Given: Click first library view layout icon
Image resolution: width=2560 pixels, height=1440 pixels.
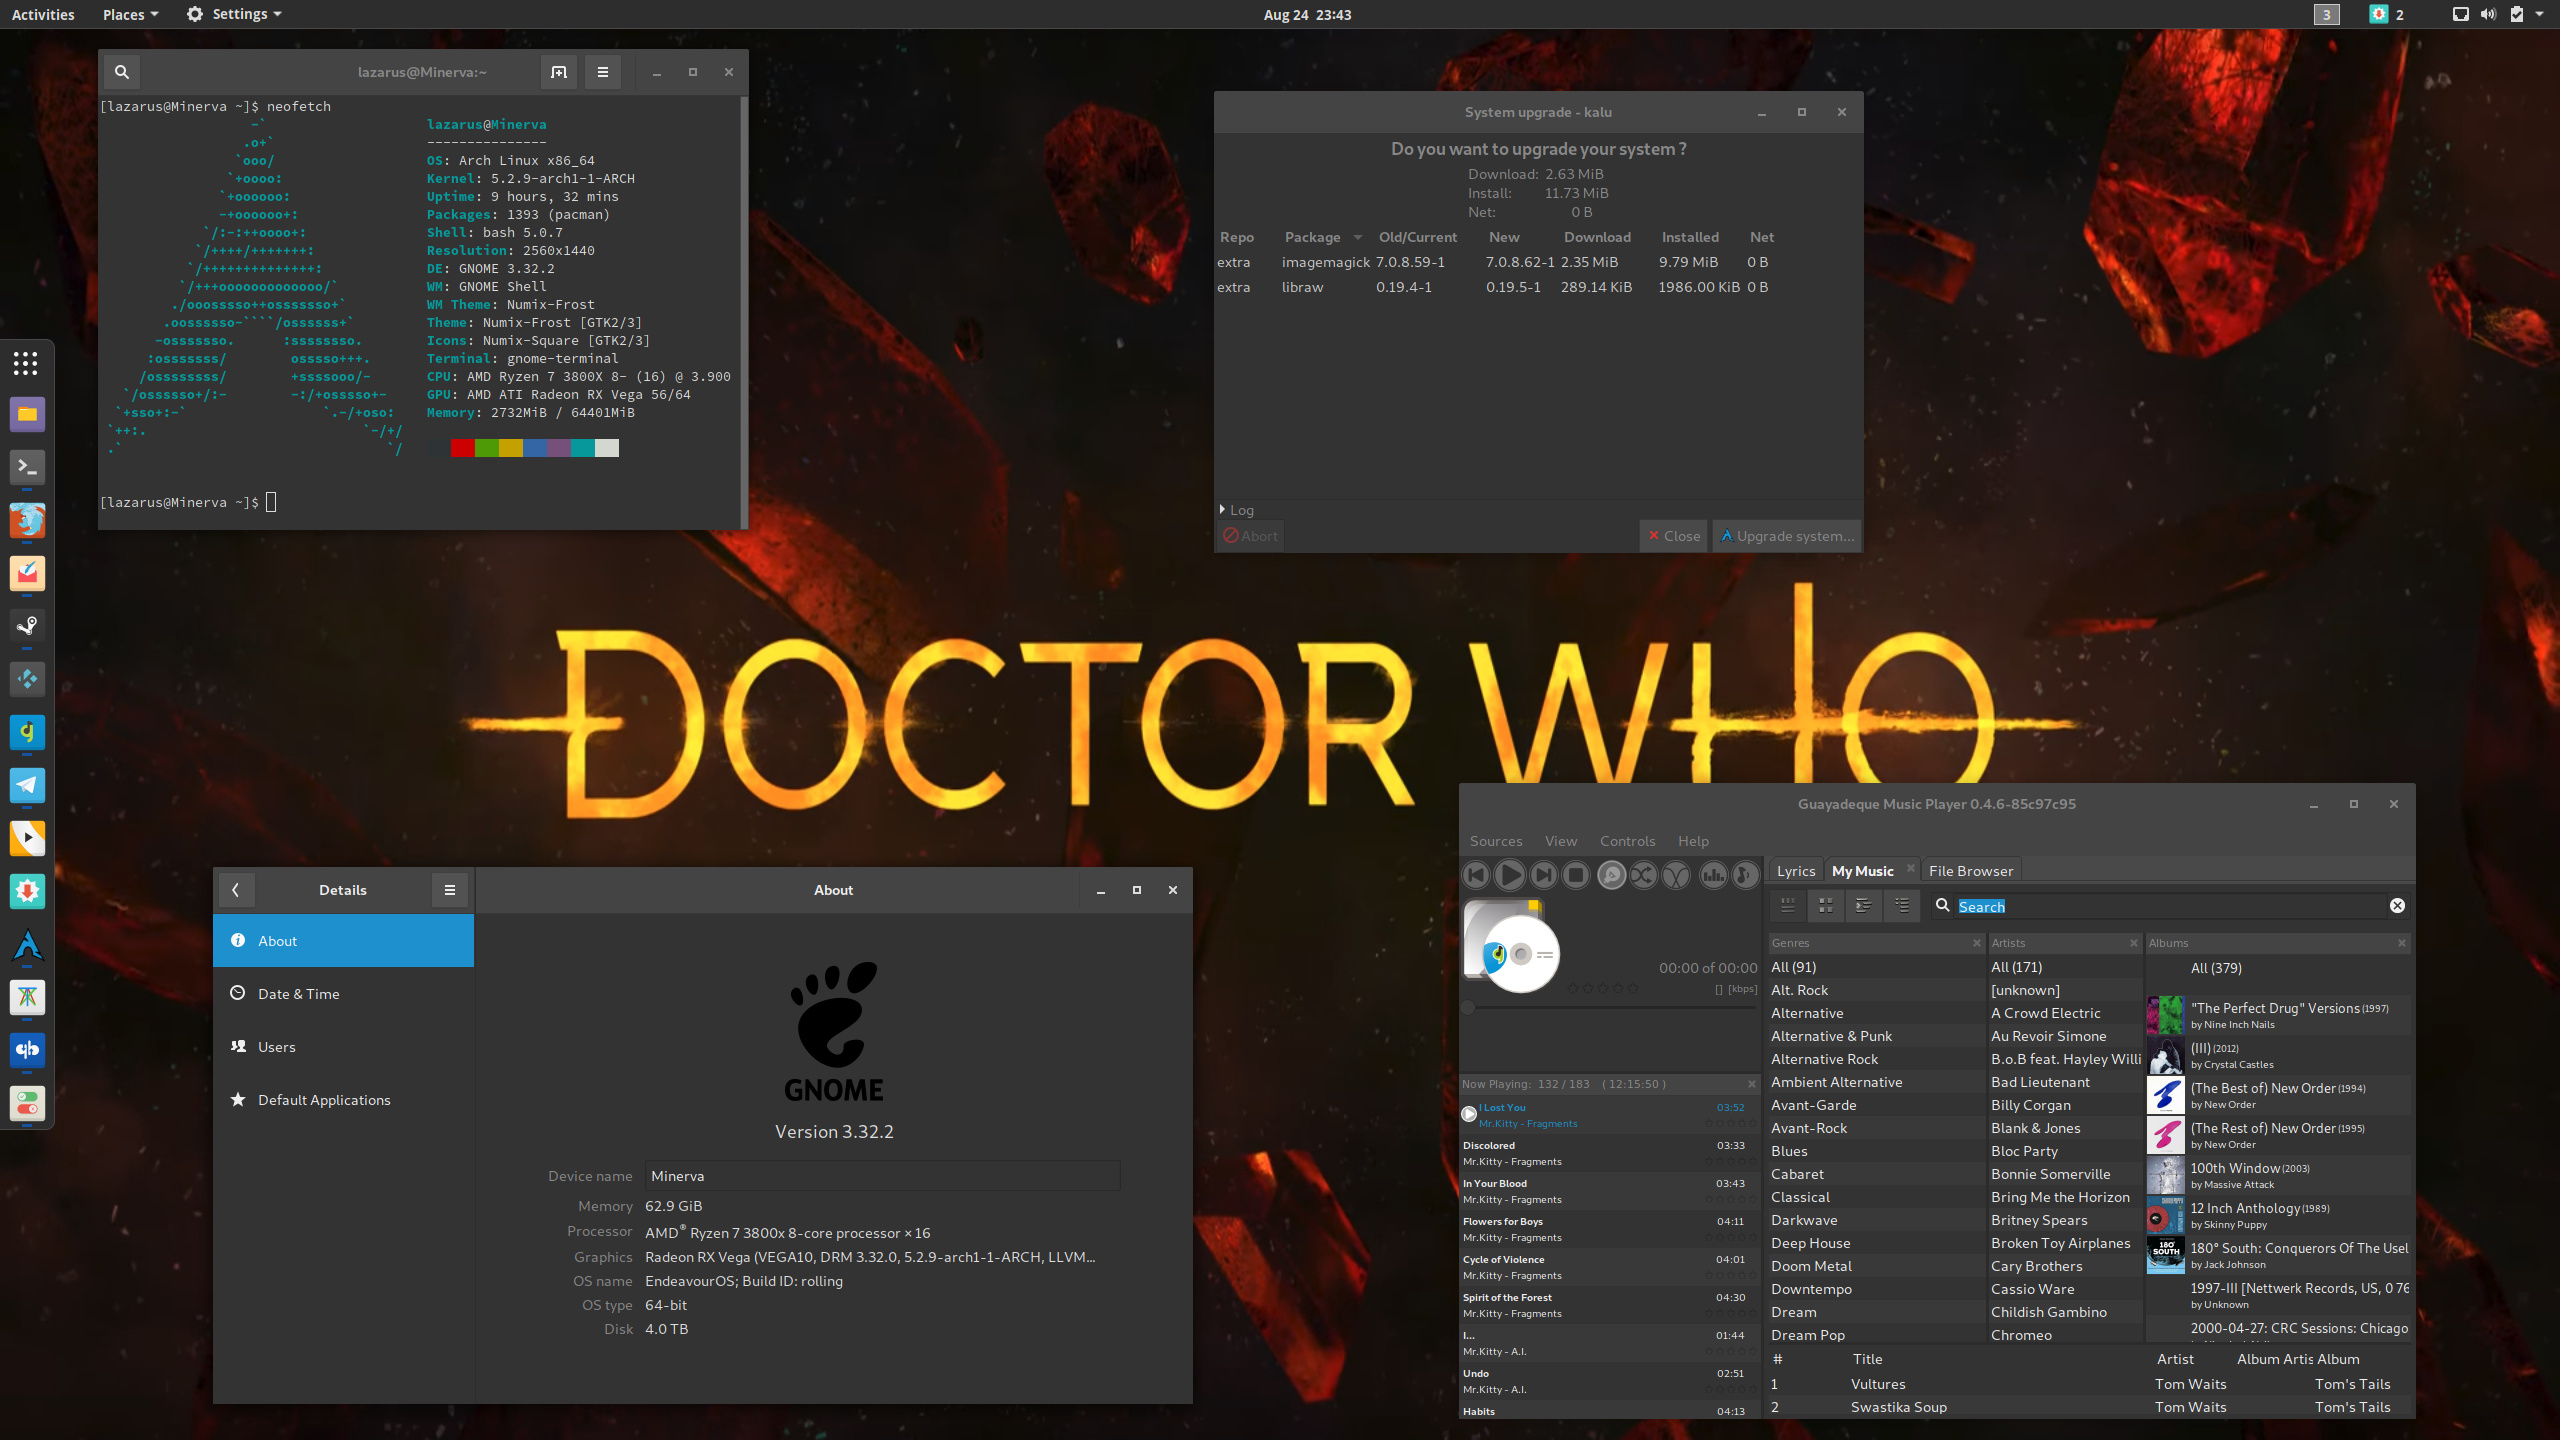Looking at the screenshot, I should pyautogui.click(x=1788, y=905).
